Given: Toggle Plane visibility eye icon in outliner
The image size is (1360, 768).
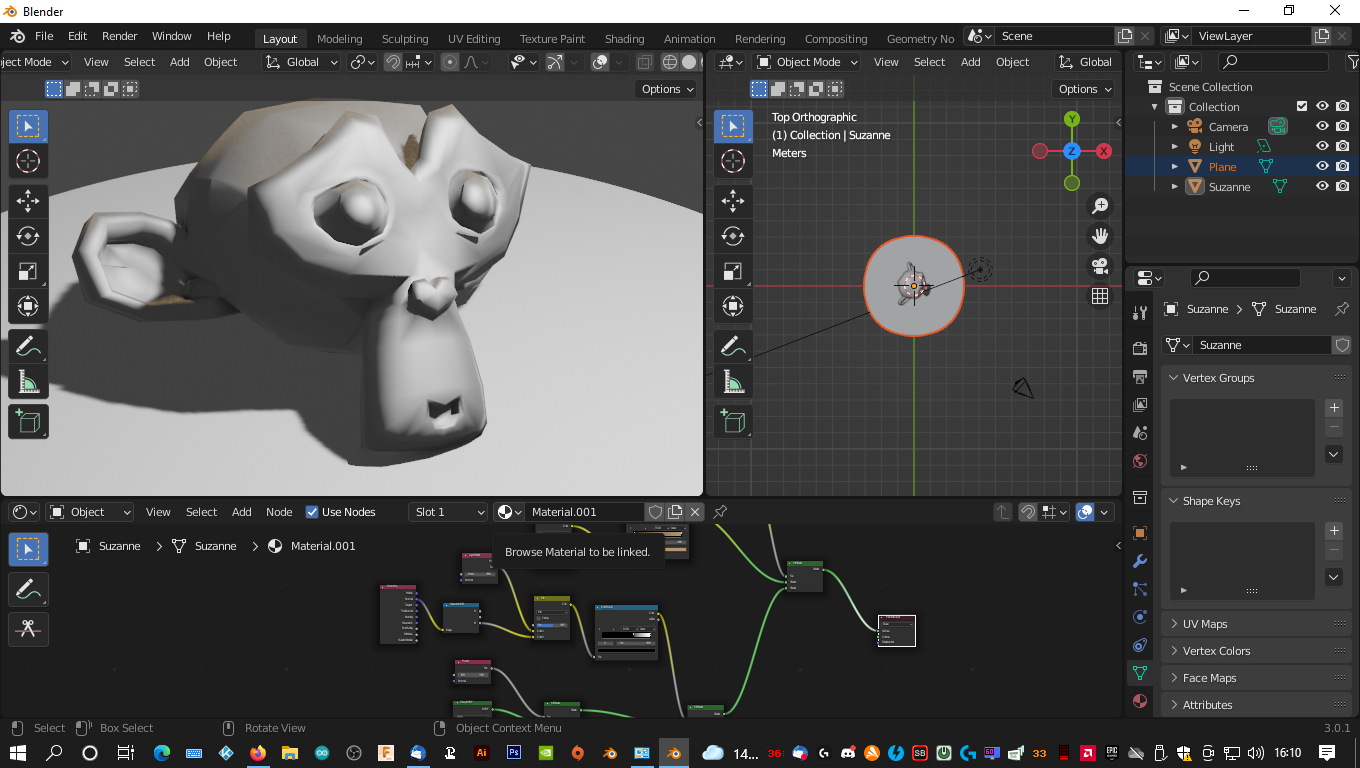Looking at the screenshot, I should (1322, 167).
